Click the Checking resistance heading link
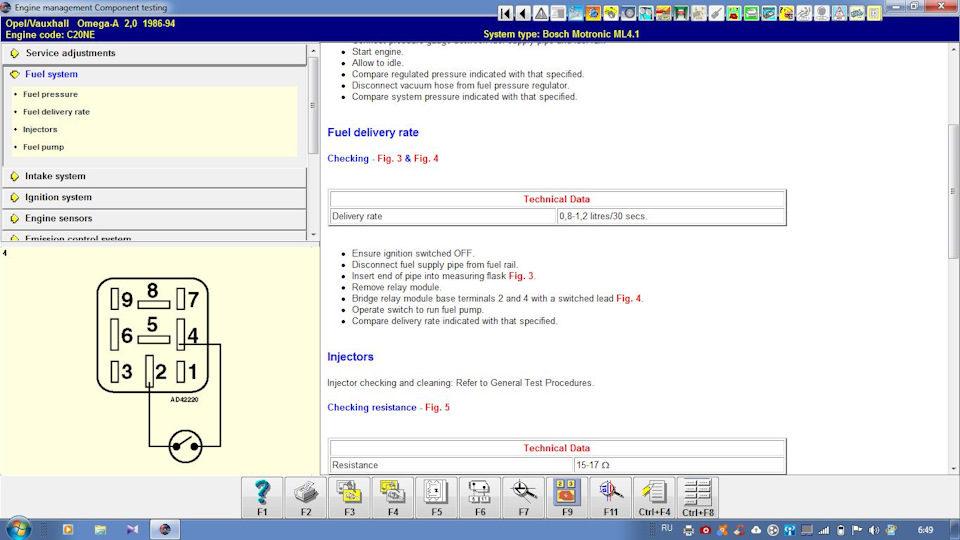Screen dimensions: 960x540 [x=372, y=408]
